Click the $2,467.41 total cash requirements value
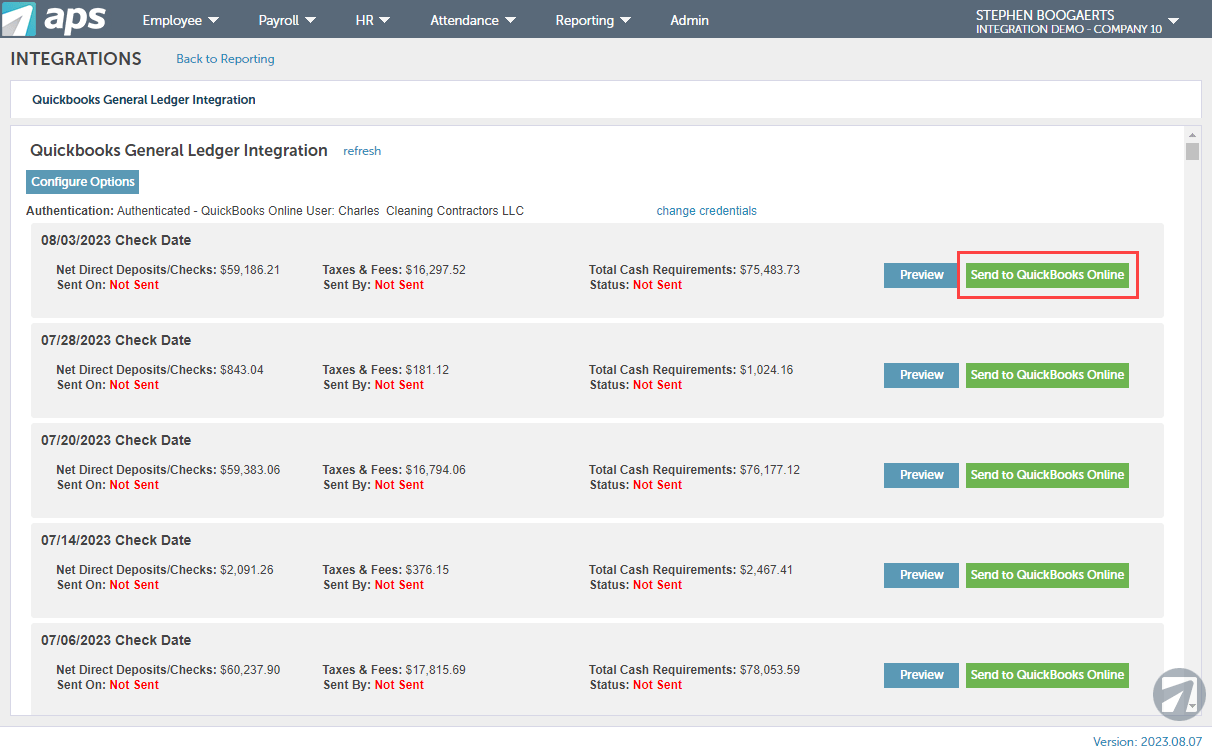Image resolution: width=1212 pixels, height=756 pixels. pyautogui.click(x=766, y=570)
